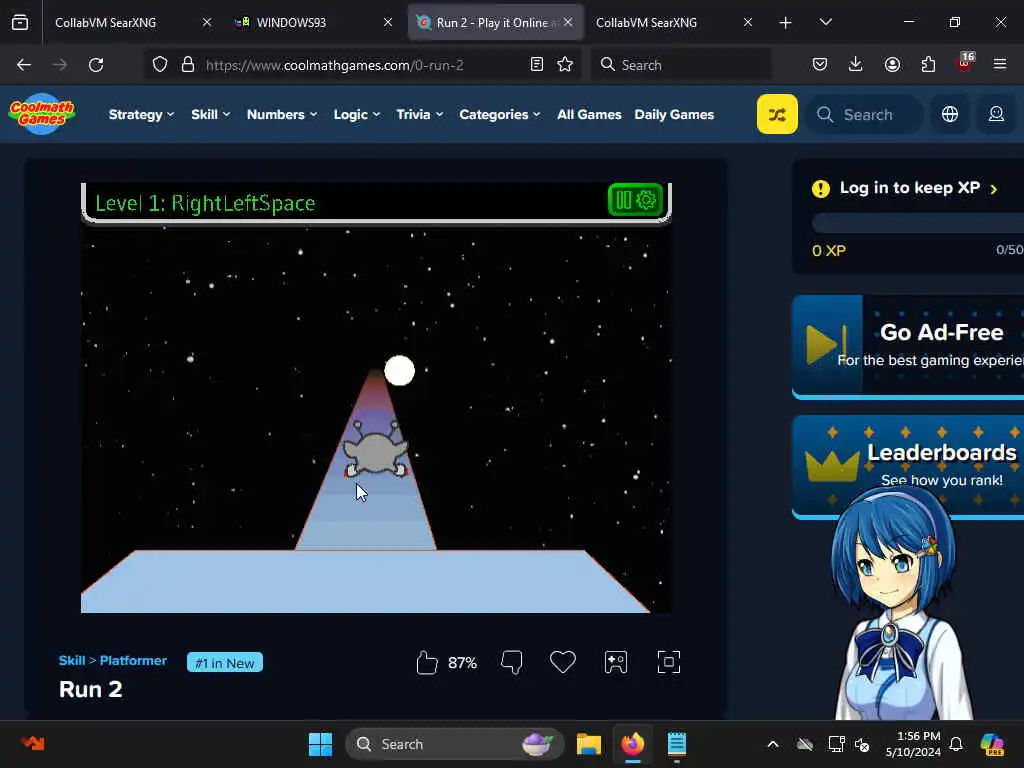Save page to Pocket
Image resolution: width=1024 pixels, height=768 pixels.
820,65
